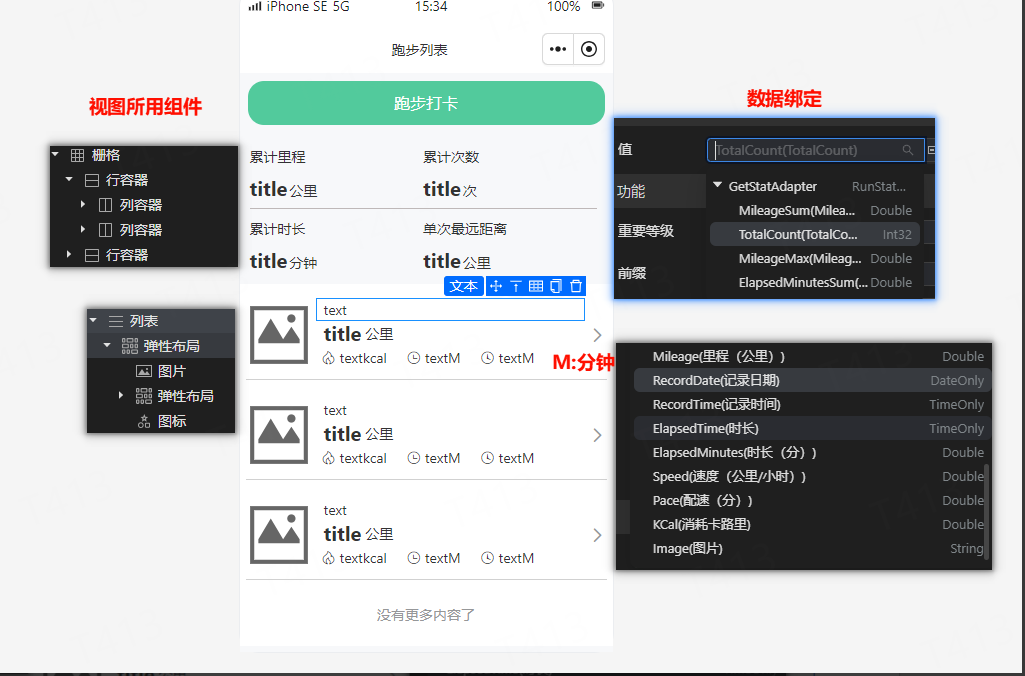Choose ElapsedMinutes(时长（分）) field
This screenshot has width=1025, height=676.
pyautogui.click(x=813, y=452)
